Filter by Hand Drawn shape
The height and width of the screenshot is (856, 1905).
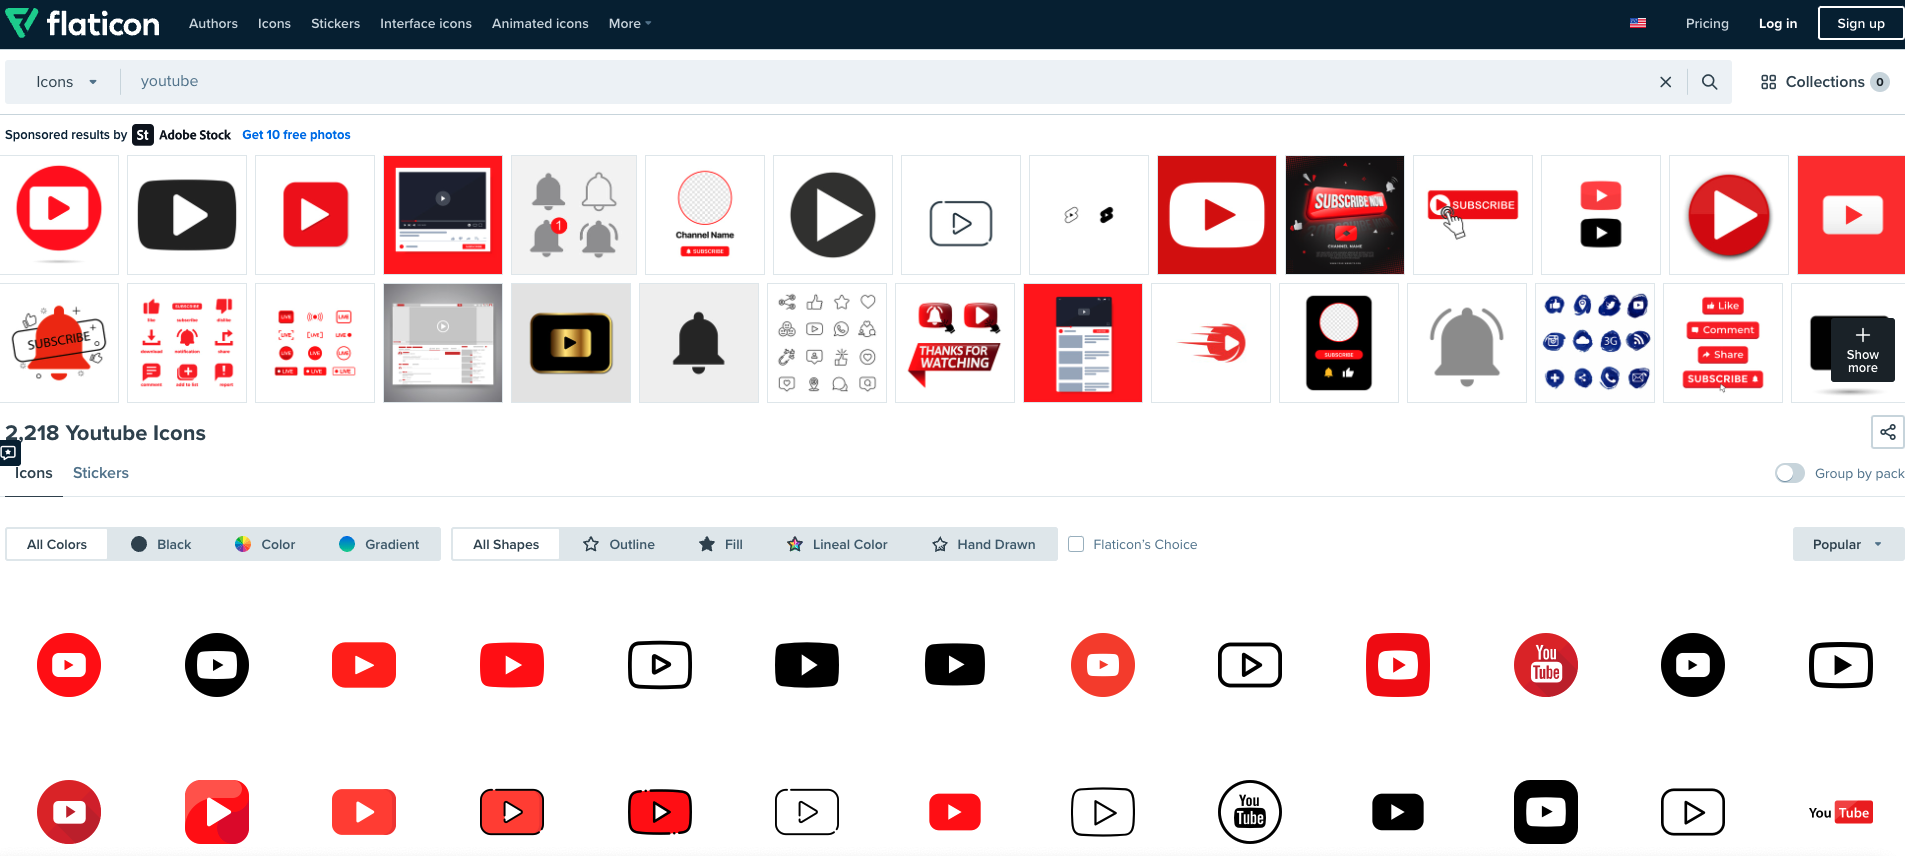point(984,544)
